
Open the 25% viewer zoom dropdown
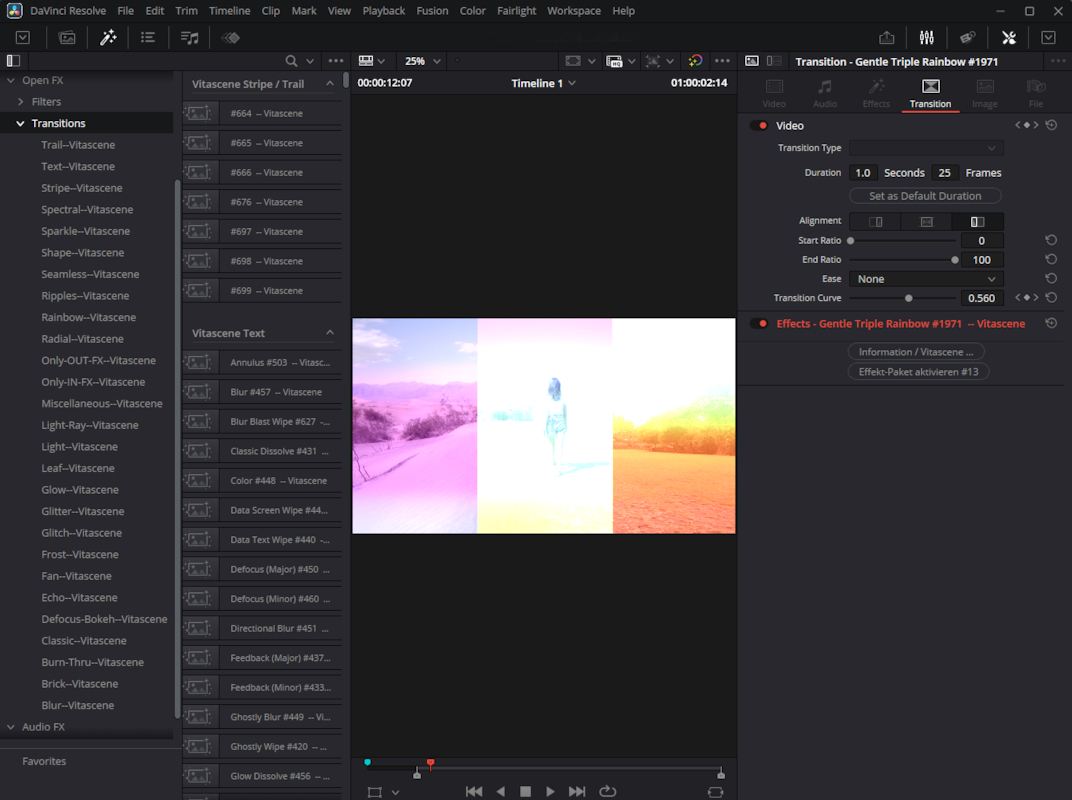click(x=422, y=61)
